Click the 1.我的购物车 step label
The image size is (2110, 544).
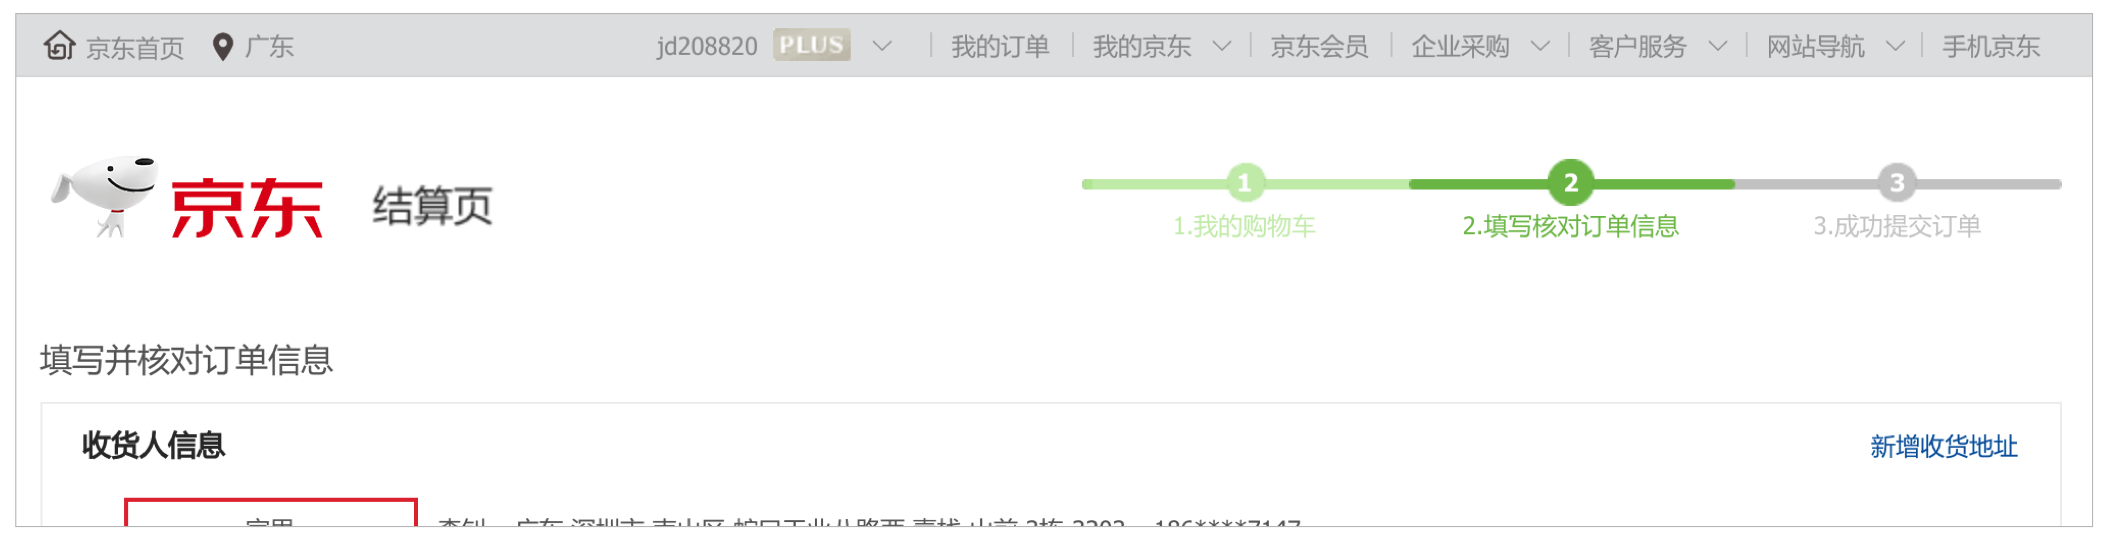tap(1244, 226)
